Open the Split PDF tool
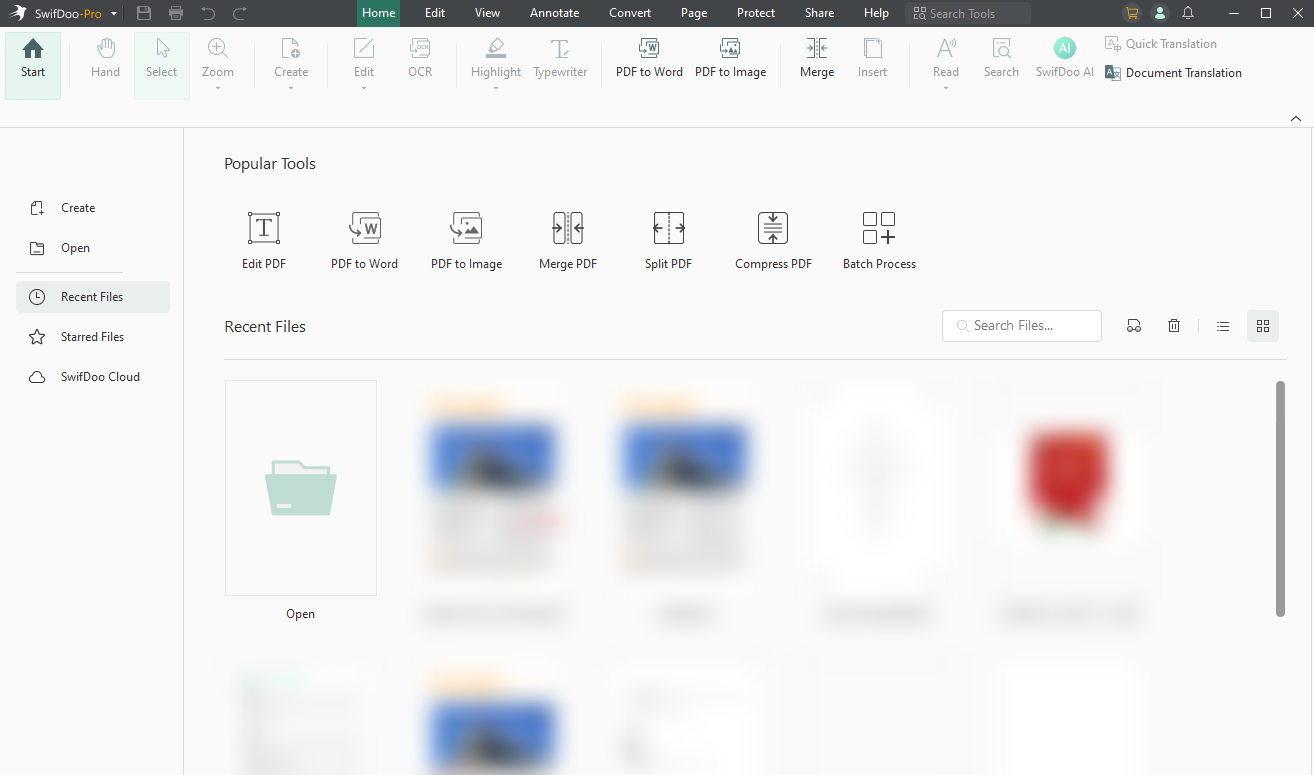Viewport: 1314px width, 775px height. point(668,238)
